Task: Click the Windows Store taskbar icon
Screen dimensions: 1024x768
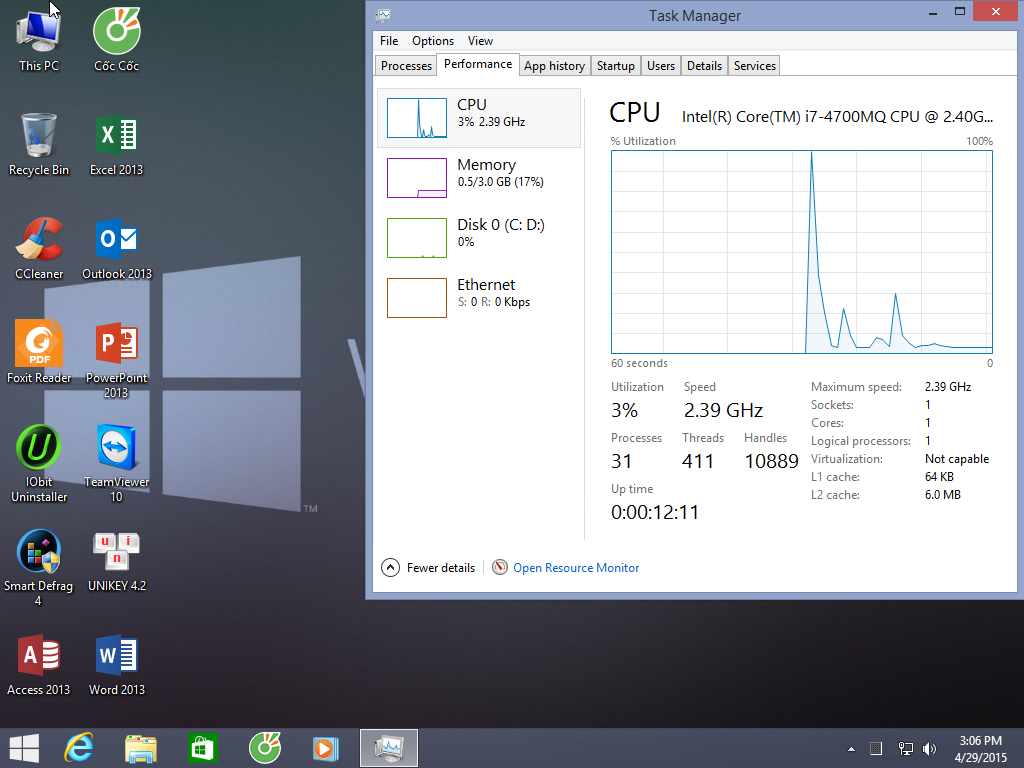Action: [x=202, y=748]
